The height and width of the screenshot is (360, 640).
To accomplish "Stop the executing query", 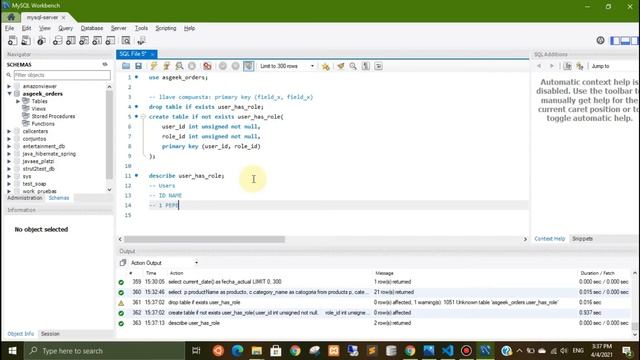I will 192,66.
